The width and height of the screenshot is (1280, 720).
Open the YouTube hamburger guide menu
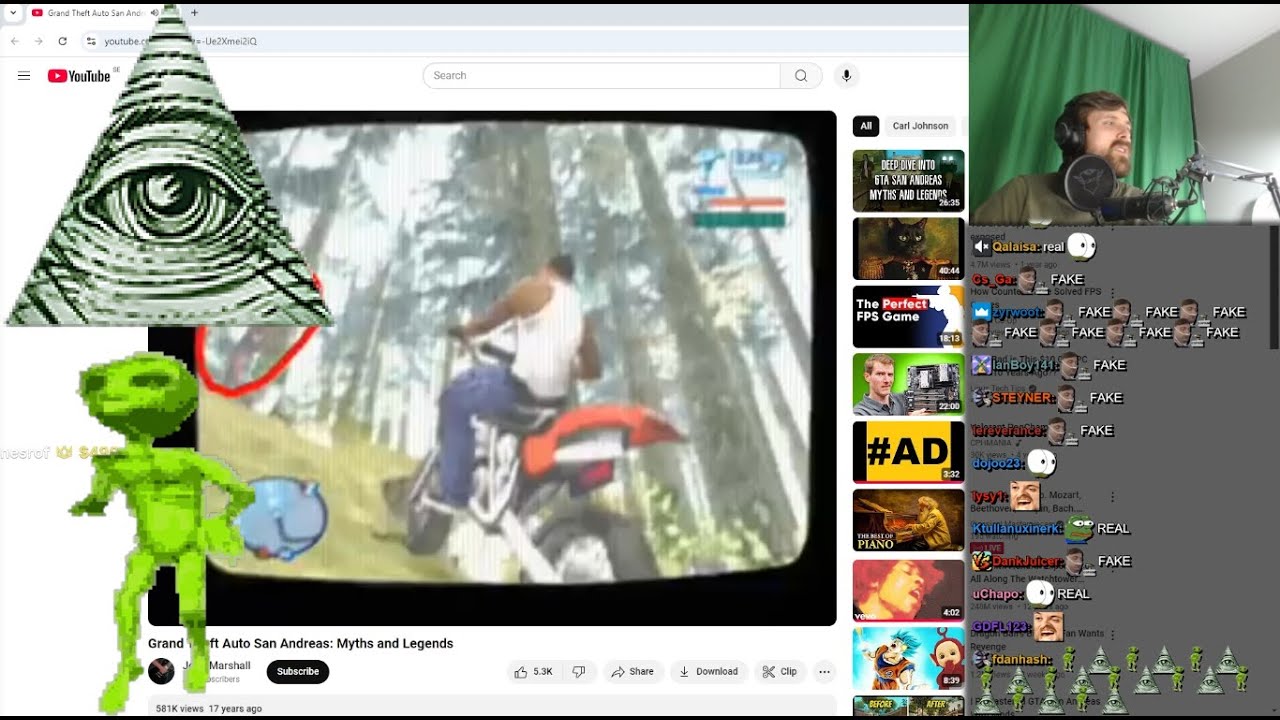click(24, 76)
